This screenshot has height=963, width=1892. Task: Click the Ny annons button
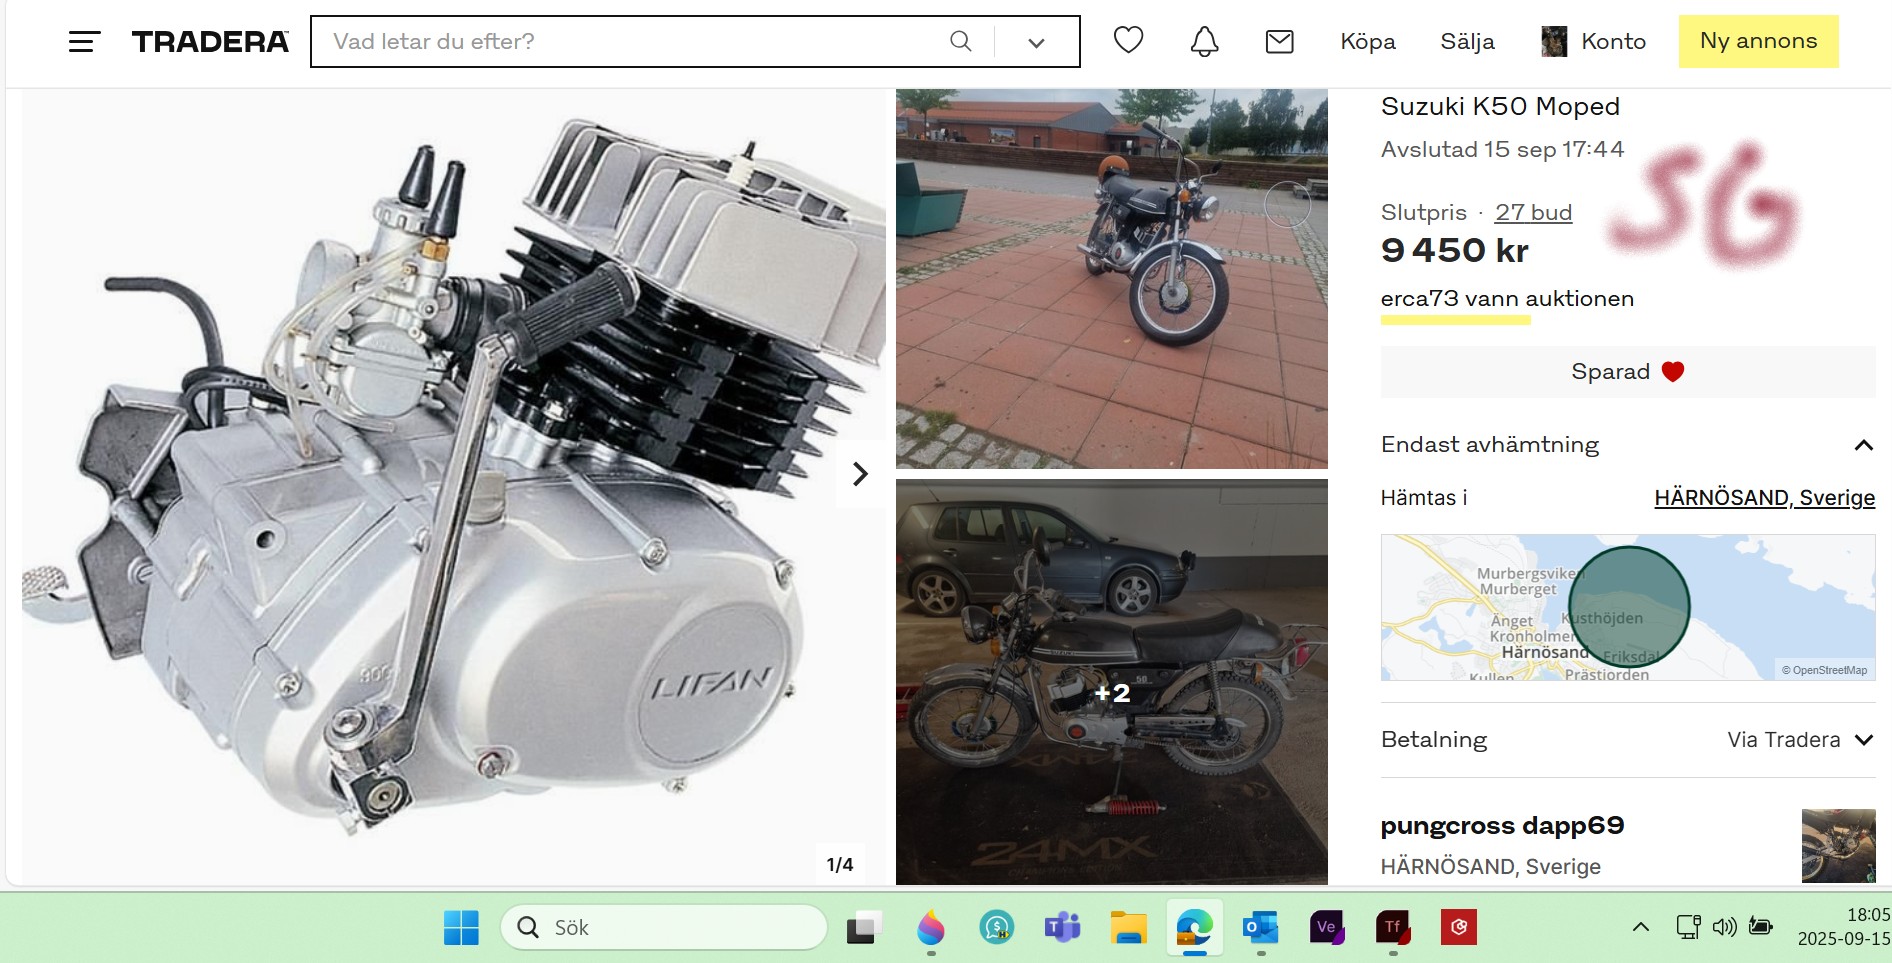coord(1758,41)
